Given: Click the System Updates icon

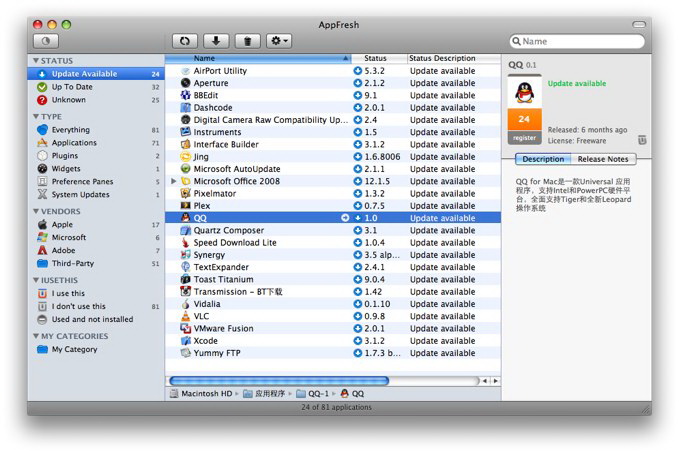Looking at the screenshot, I should point(42,194).
